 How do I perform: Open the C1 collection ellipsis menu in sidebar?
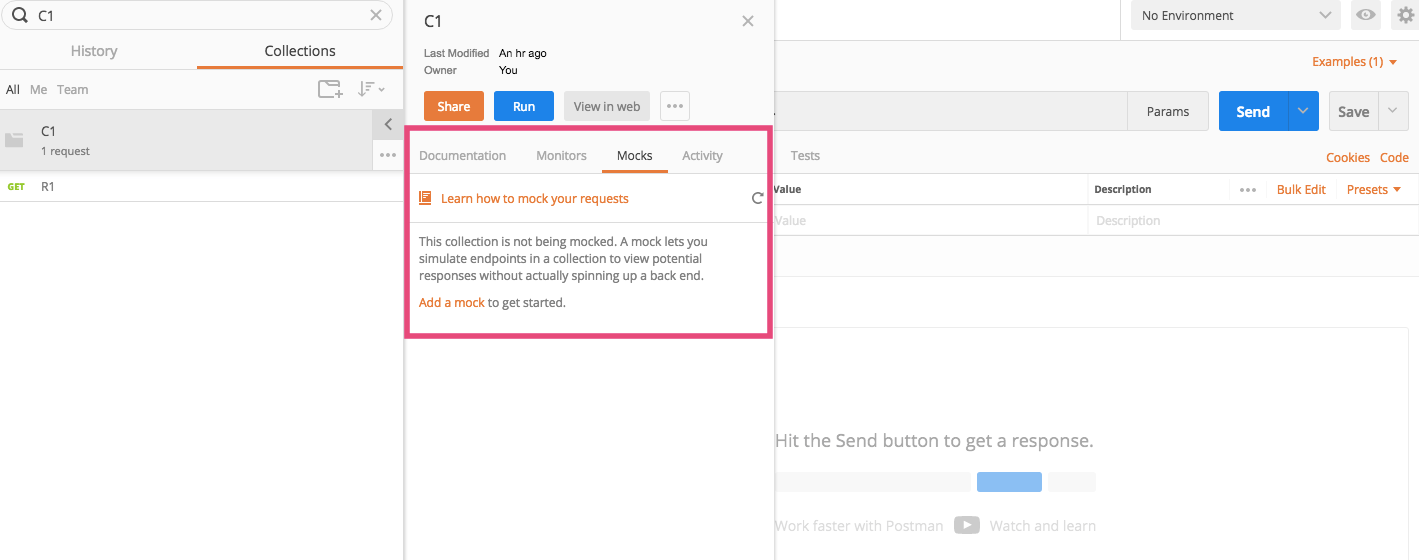pos(388,155)
